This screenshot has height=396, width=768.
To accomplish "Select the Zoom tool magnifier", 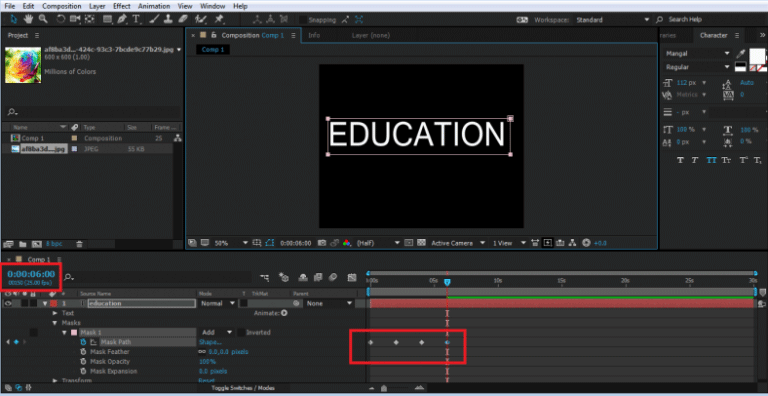I will (x=43, y=19).
